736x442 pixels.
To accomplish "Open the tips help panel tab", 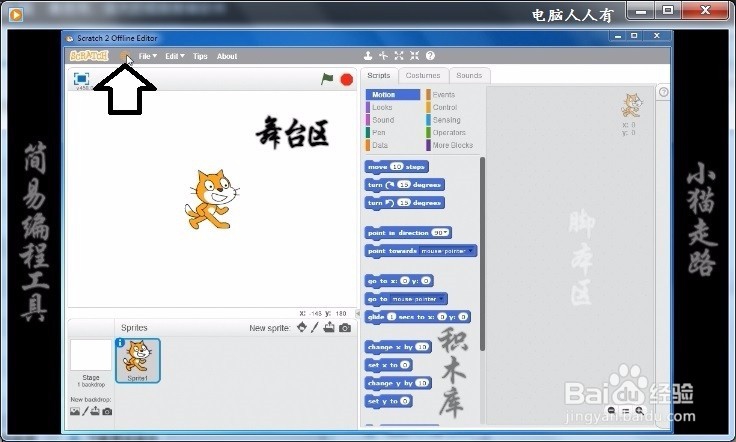I will click(x=663, y=92).
